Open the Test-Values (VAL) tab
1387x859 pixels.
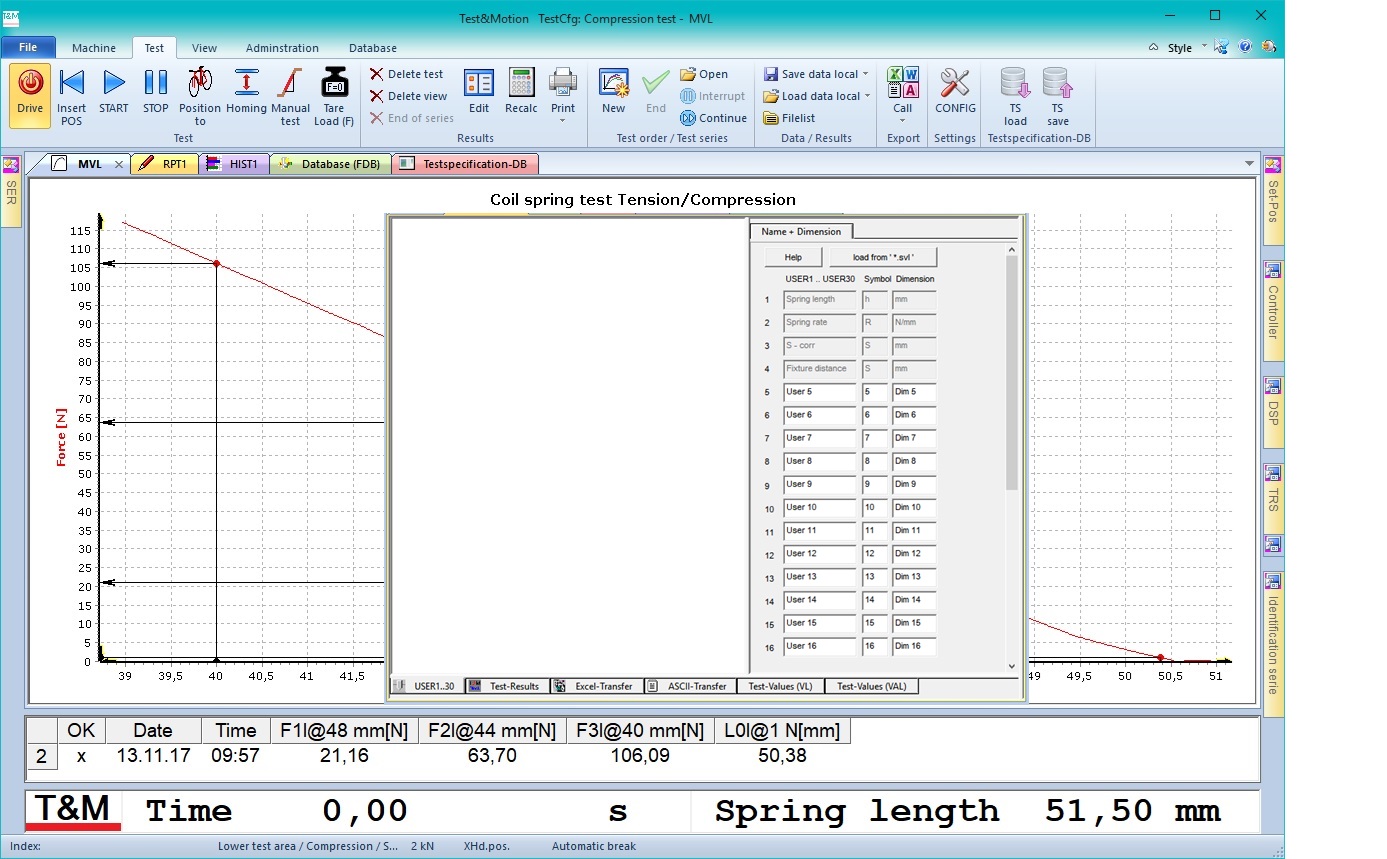pos(872,686)
